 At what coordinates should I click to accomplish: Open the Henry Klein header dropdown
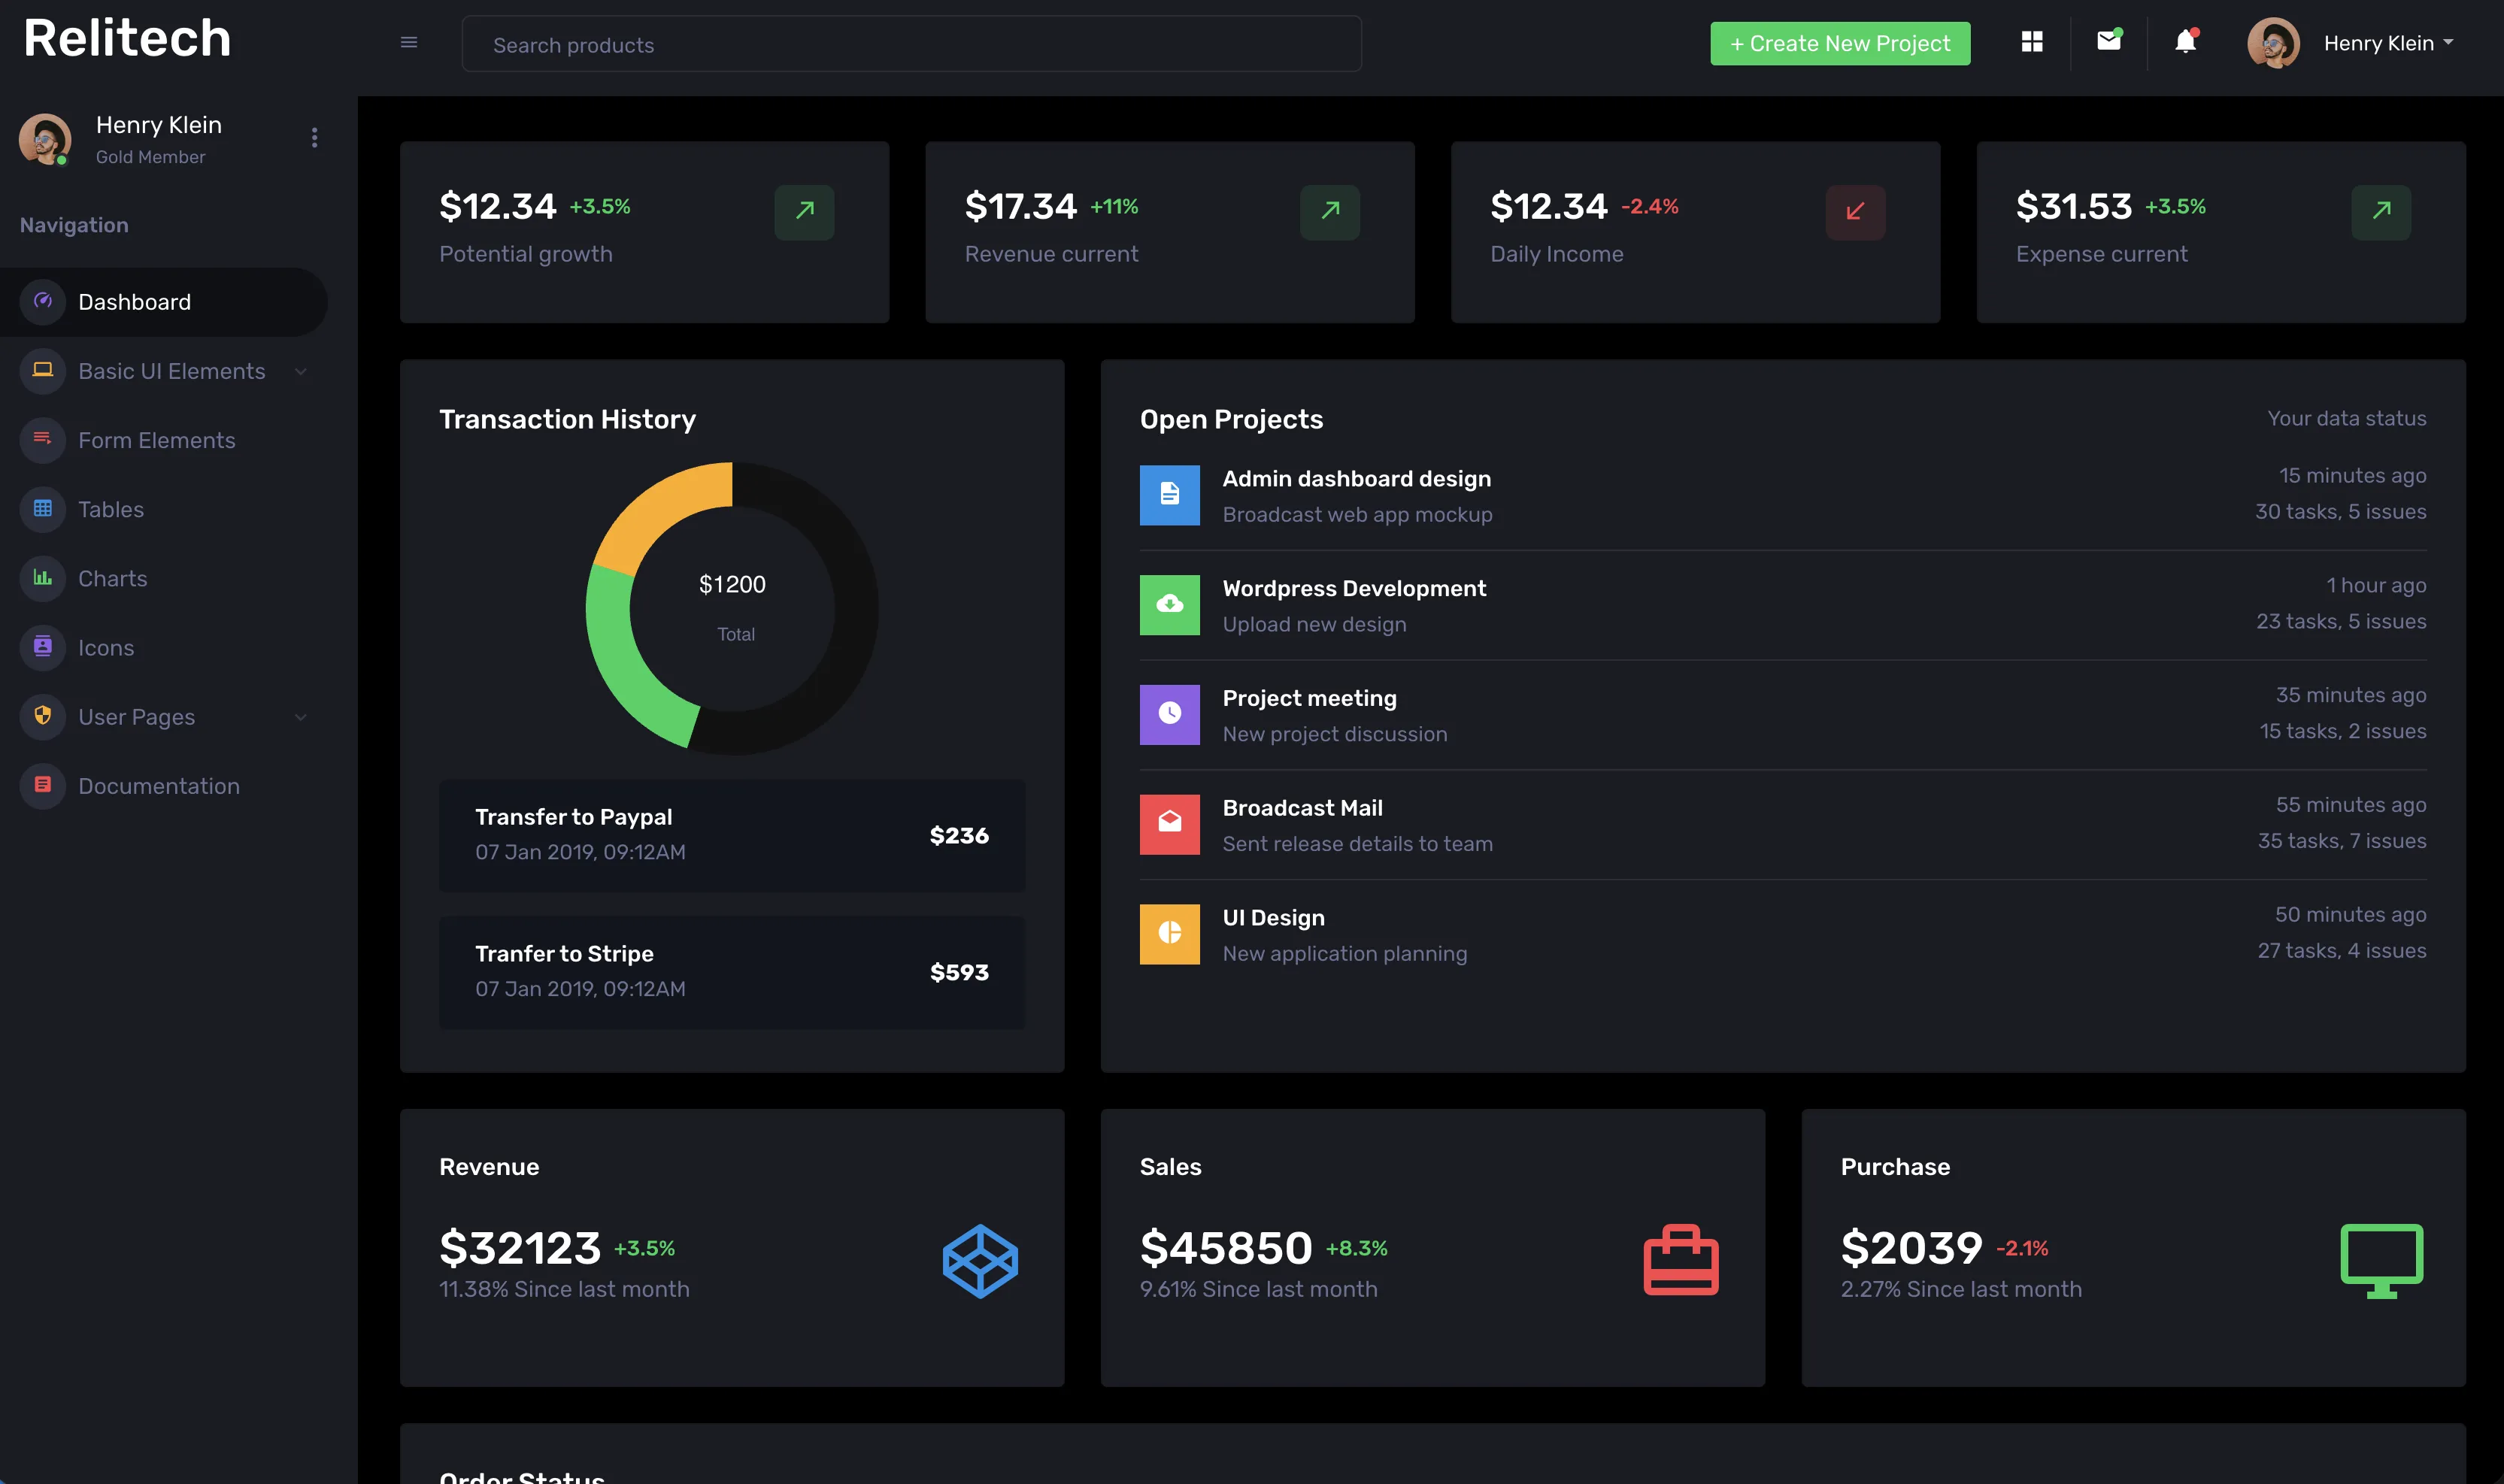point(2388,43)
